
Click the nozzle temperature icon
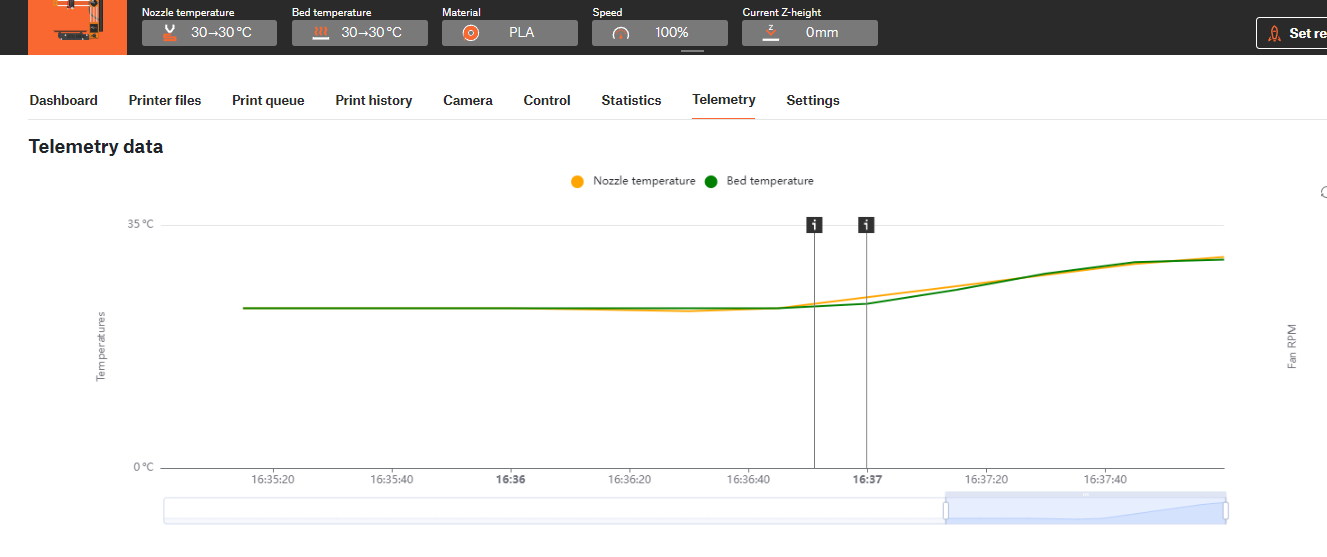coord(169,32)
